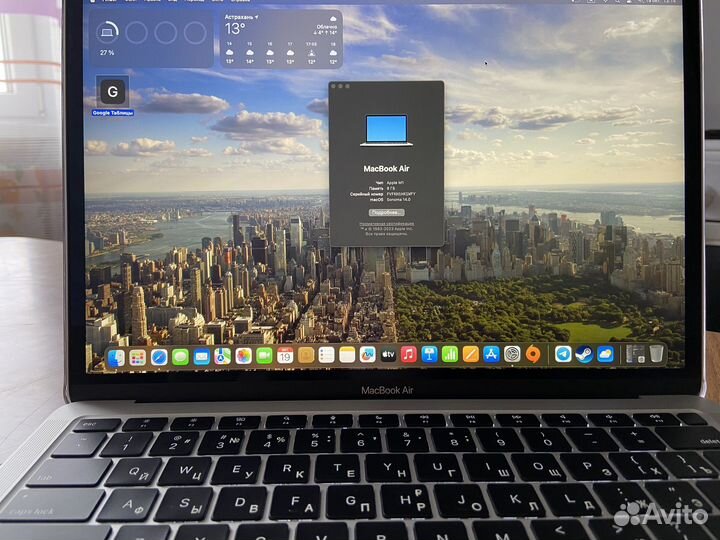Open Telegram from the Dock
Viewport: 720px width, 540px height.
coord(563,354)
